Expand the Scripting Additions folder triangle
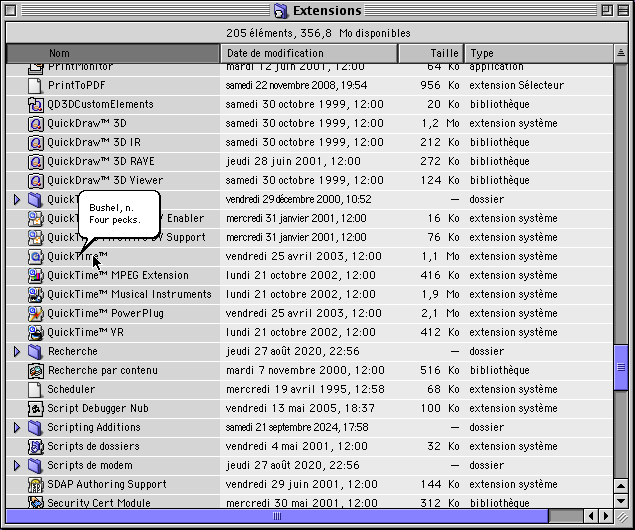The image size is (635, 530). (17, 427)
